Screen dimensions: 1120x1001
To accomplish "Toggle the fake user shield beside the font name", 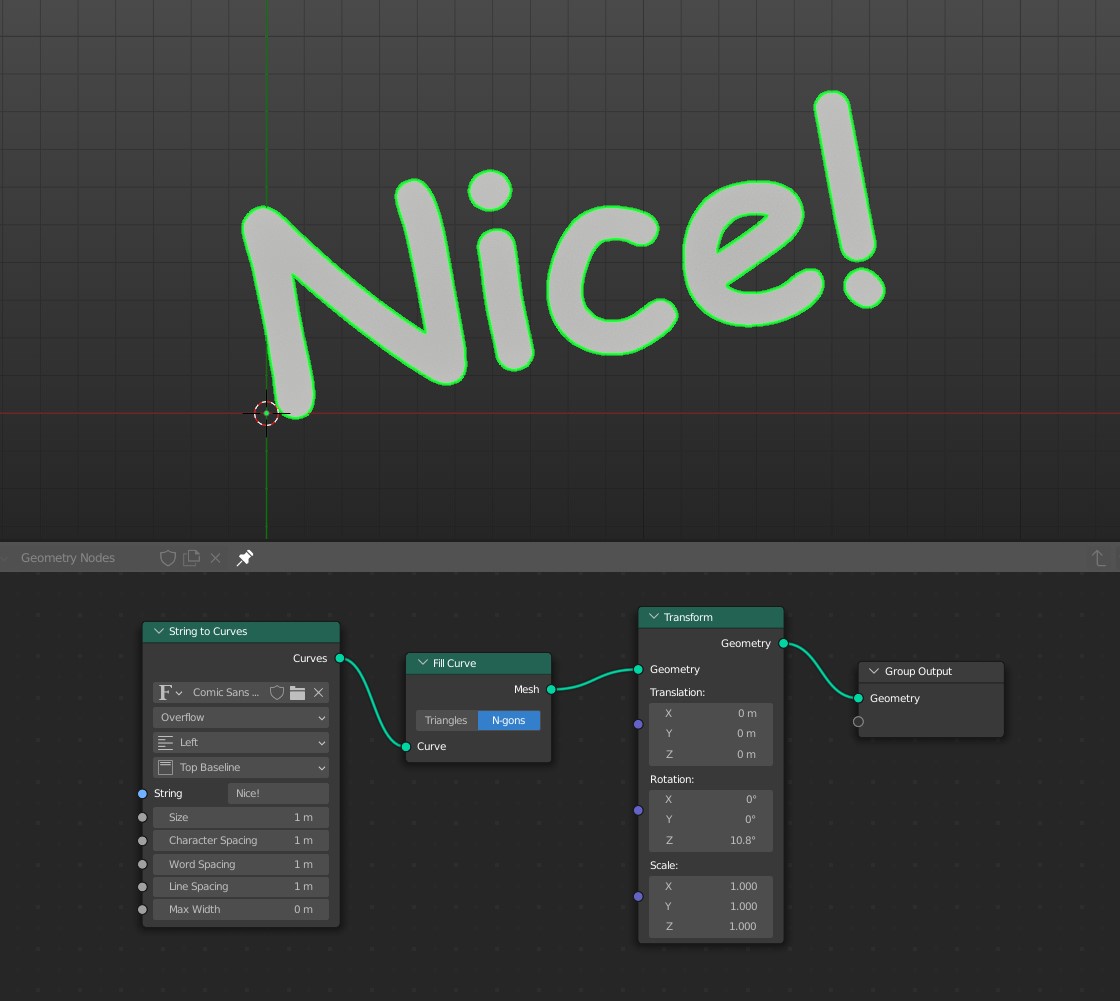I will [277, 692].
